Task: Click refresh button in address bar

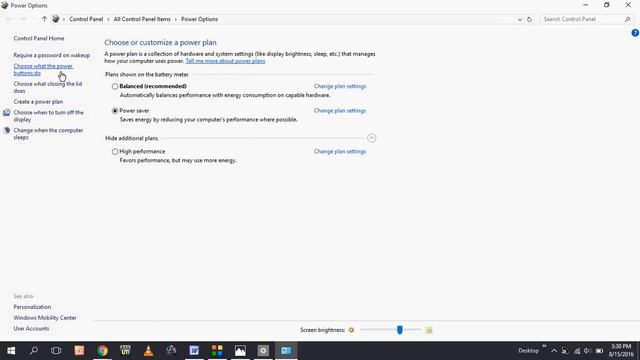Action: coord(529,19)
